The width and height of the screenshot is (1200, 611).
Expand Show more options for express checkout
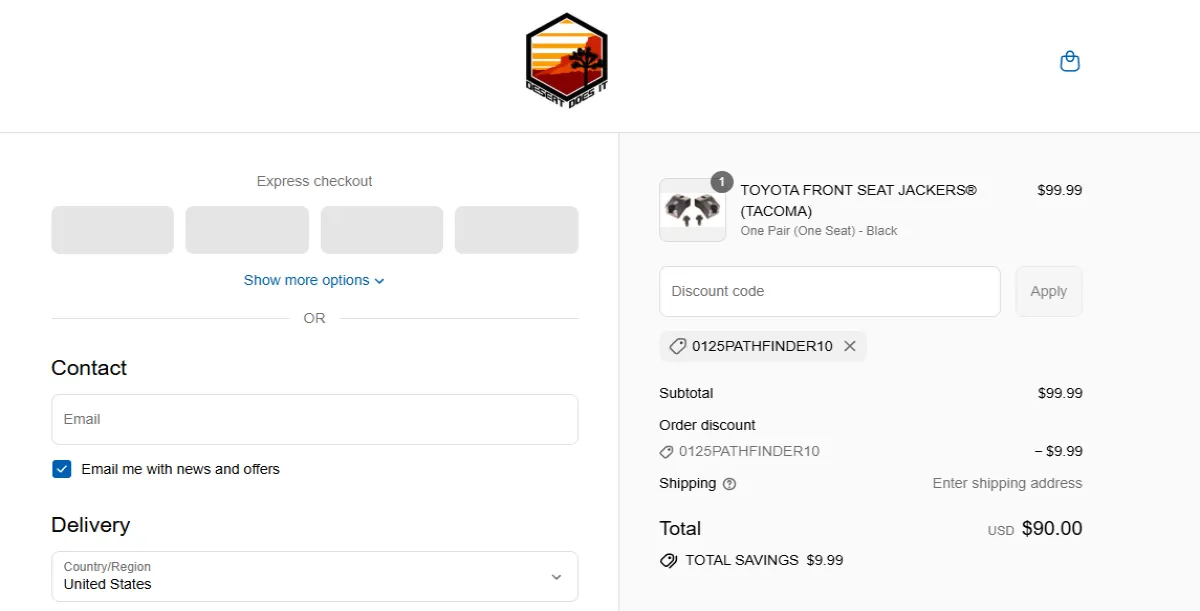[314, 280]
